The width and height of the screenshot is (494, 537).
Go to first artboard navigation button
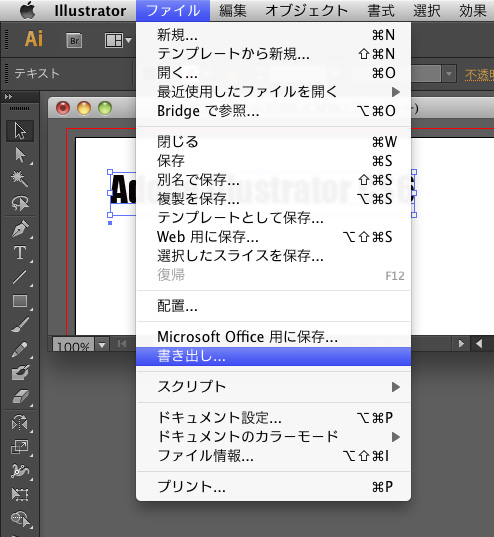tap(122, 344)
